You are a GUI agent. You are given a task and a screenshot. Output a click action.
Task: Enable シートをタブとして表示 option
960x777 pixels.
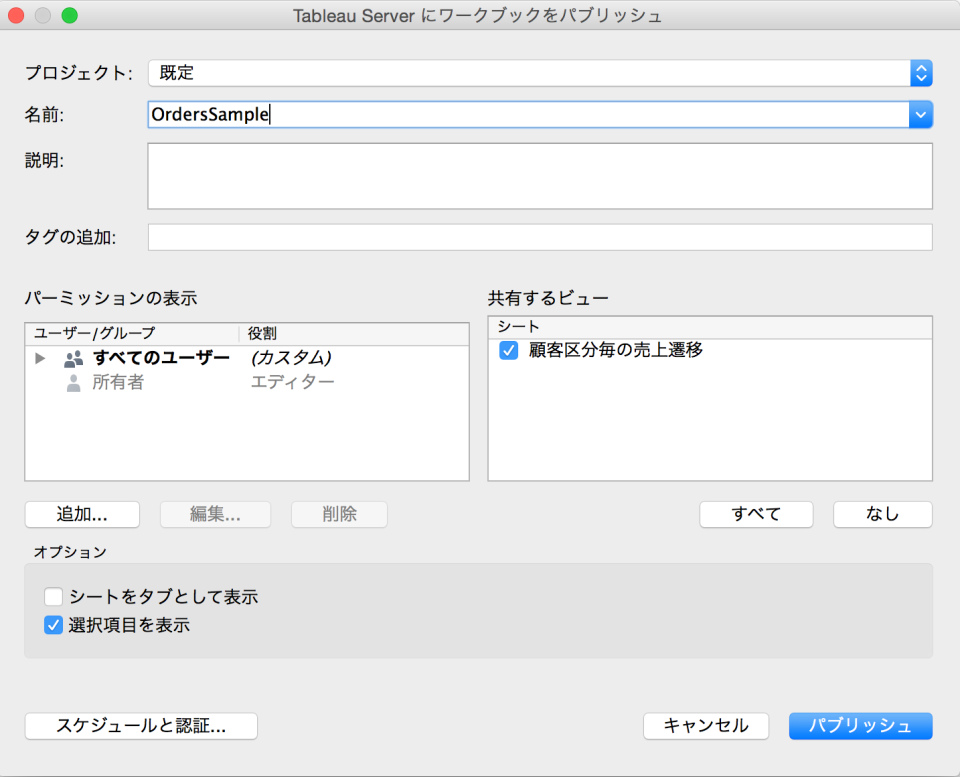click(x=53, y=596)
